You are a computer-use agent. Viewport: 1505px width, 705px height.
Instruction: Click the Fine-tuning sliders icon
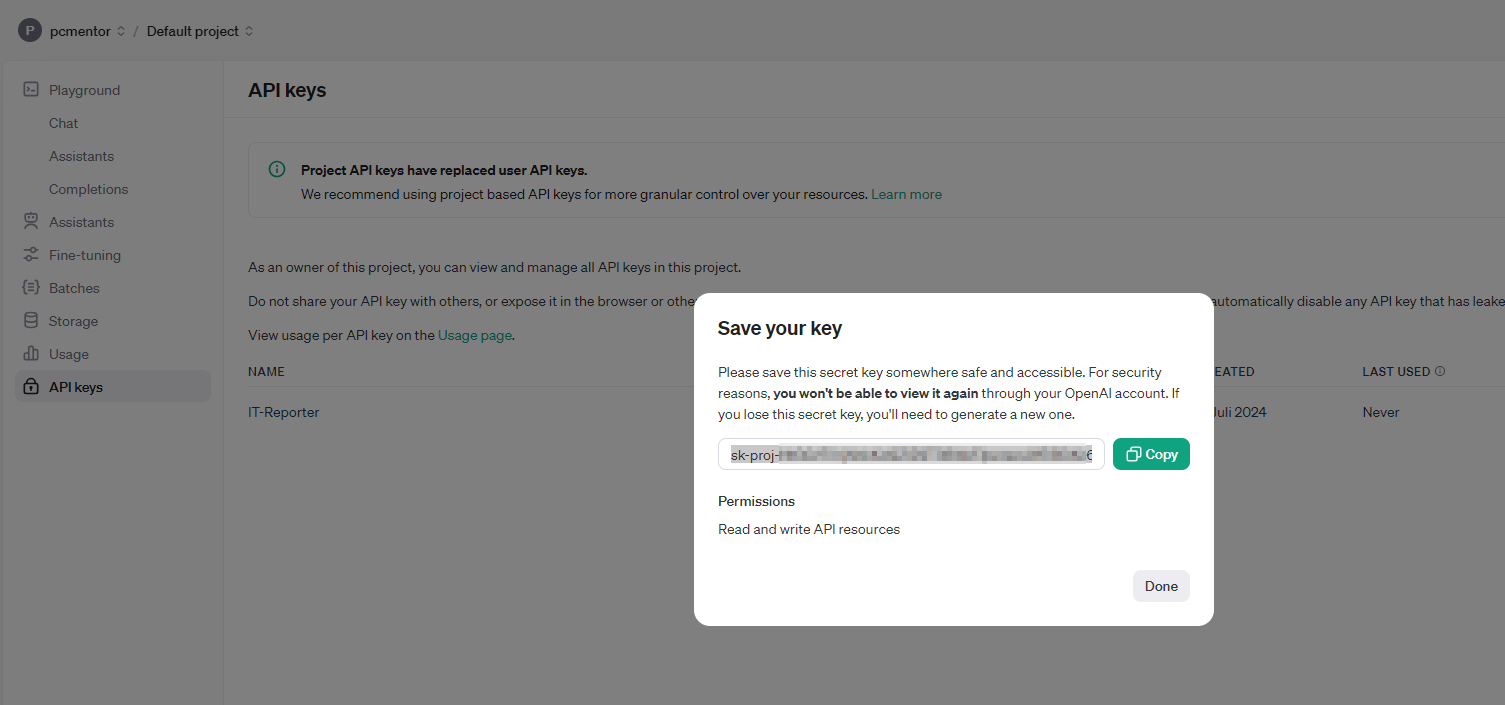(x=31, y=255)
